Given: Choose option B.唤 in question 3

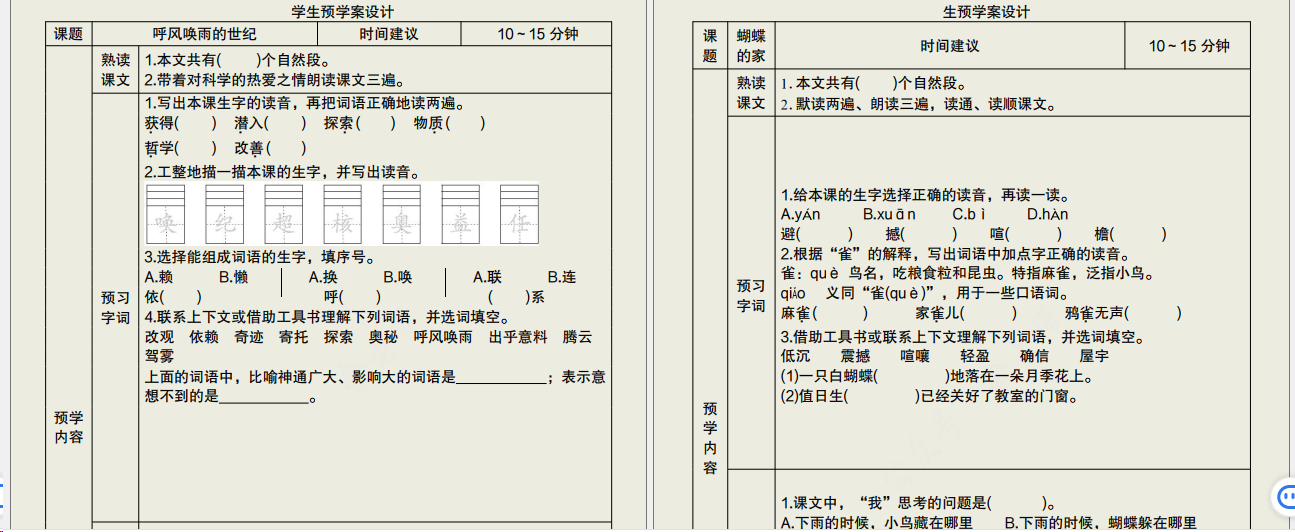Looking at the screenshot, I should click(398, 277).
